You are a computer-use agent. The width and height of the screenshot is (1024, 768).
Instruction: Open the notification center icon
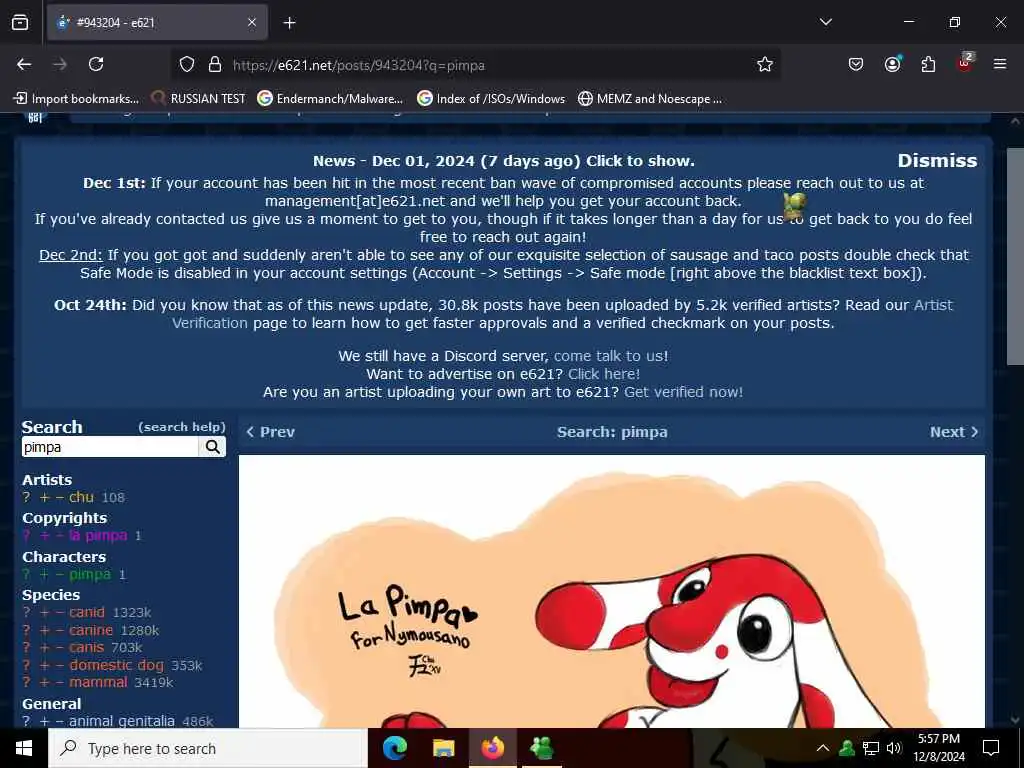(991, 748)
